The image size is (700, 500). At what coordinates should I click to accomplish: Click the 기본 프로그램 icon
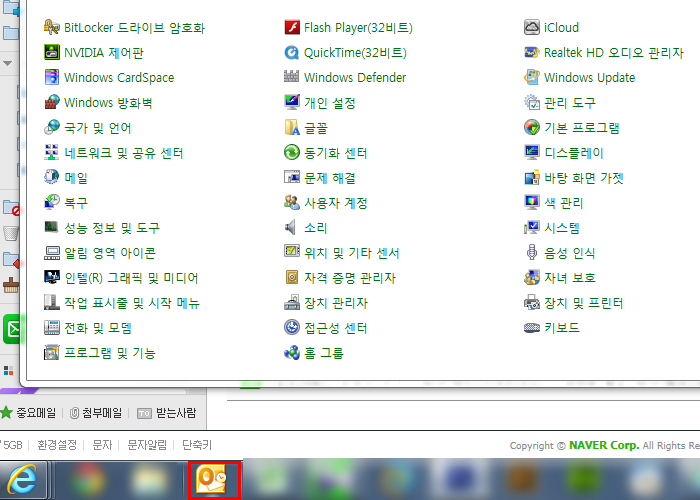click(532, 127)
